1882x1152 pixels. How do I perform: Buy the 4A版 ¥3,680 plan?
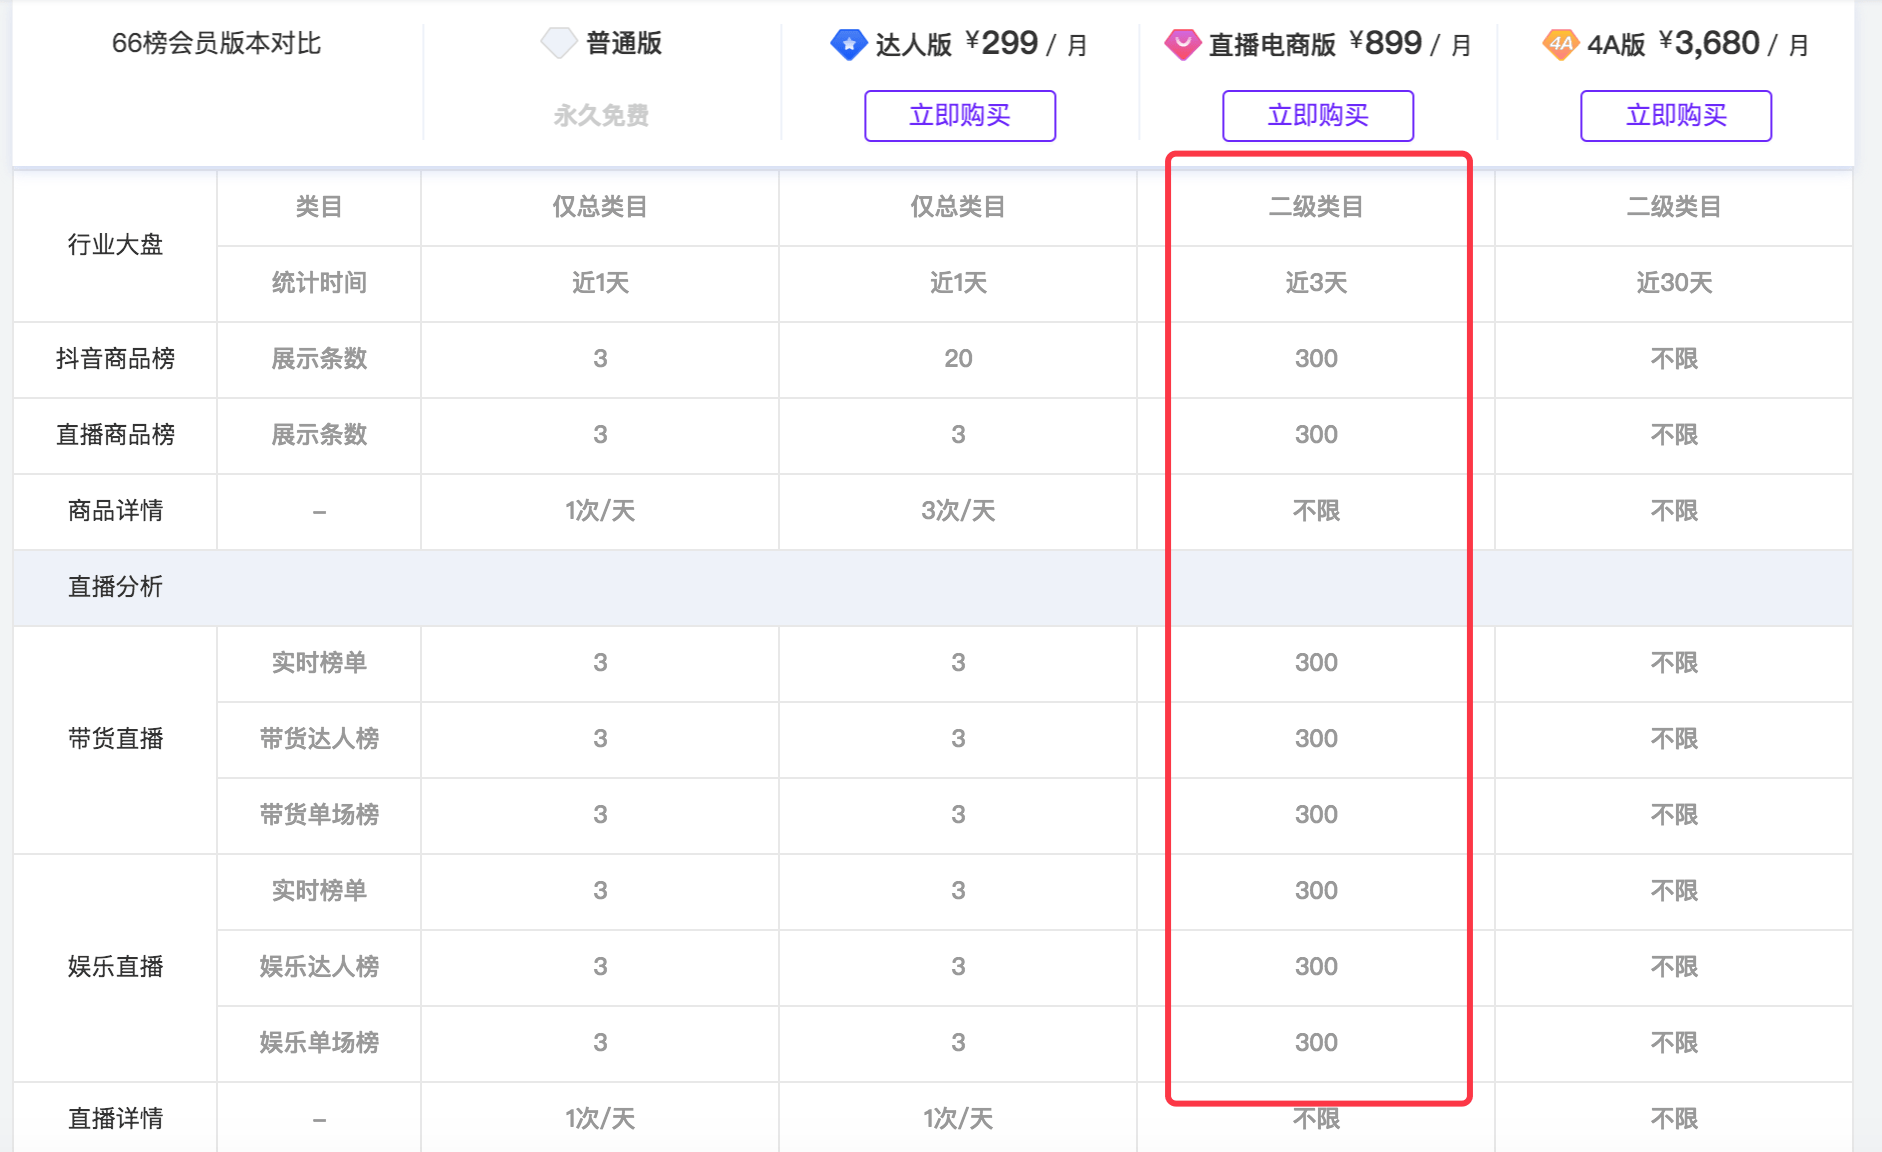[x=1676, y=116]
